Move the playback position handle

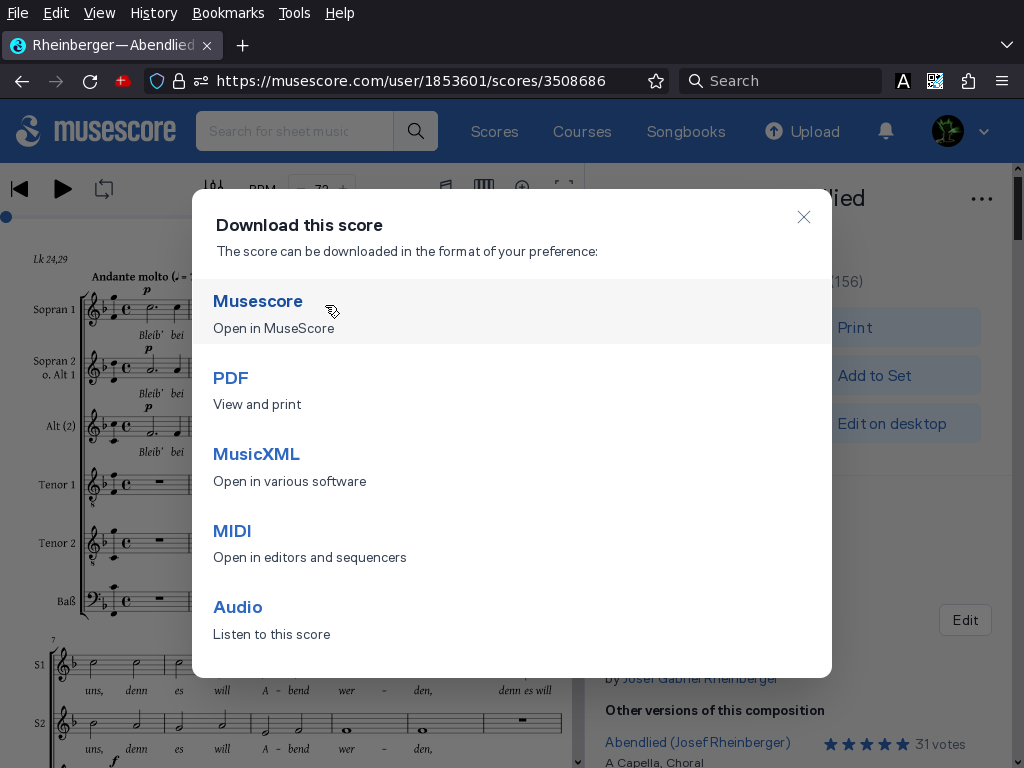click(x=6, y=217)
